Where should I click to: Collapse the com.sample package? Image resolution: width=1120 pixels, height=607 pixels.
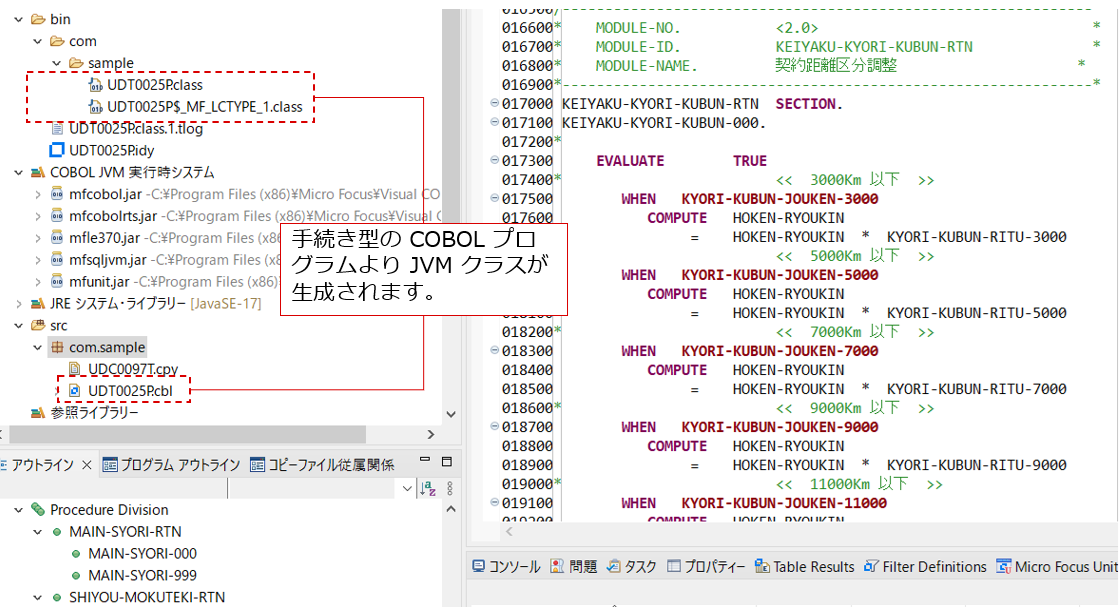pos(38,348)
